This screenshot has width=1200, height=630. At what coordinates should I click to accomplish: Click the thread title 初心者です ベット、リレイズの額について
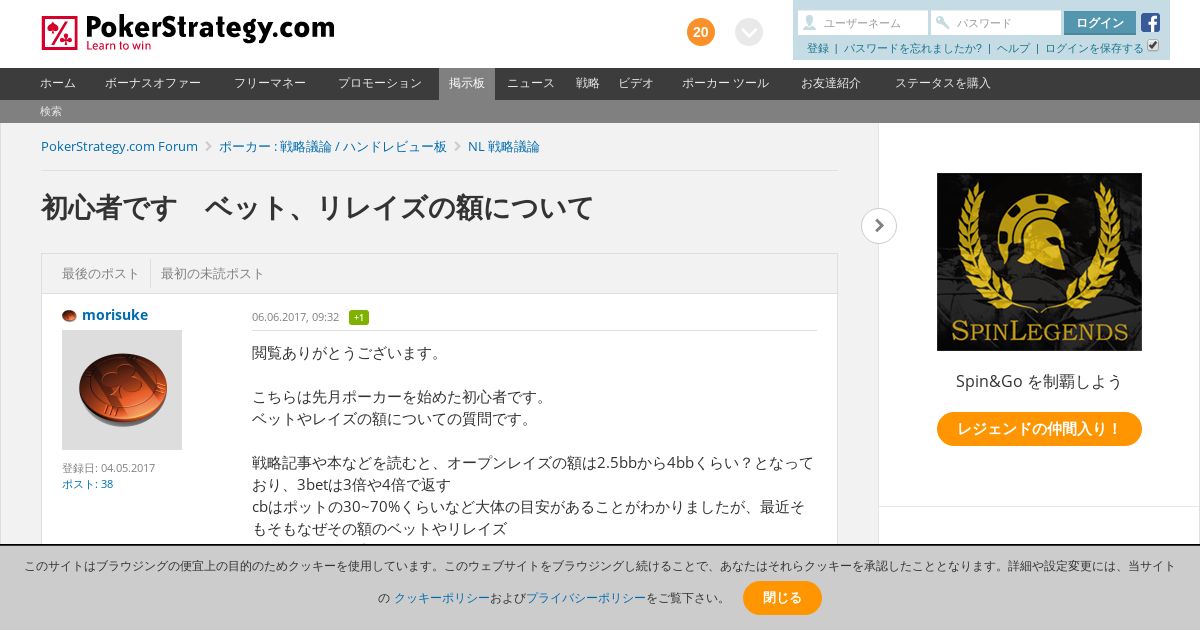point(318,208)
